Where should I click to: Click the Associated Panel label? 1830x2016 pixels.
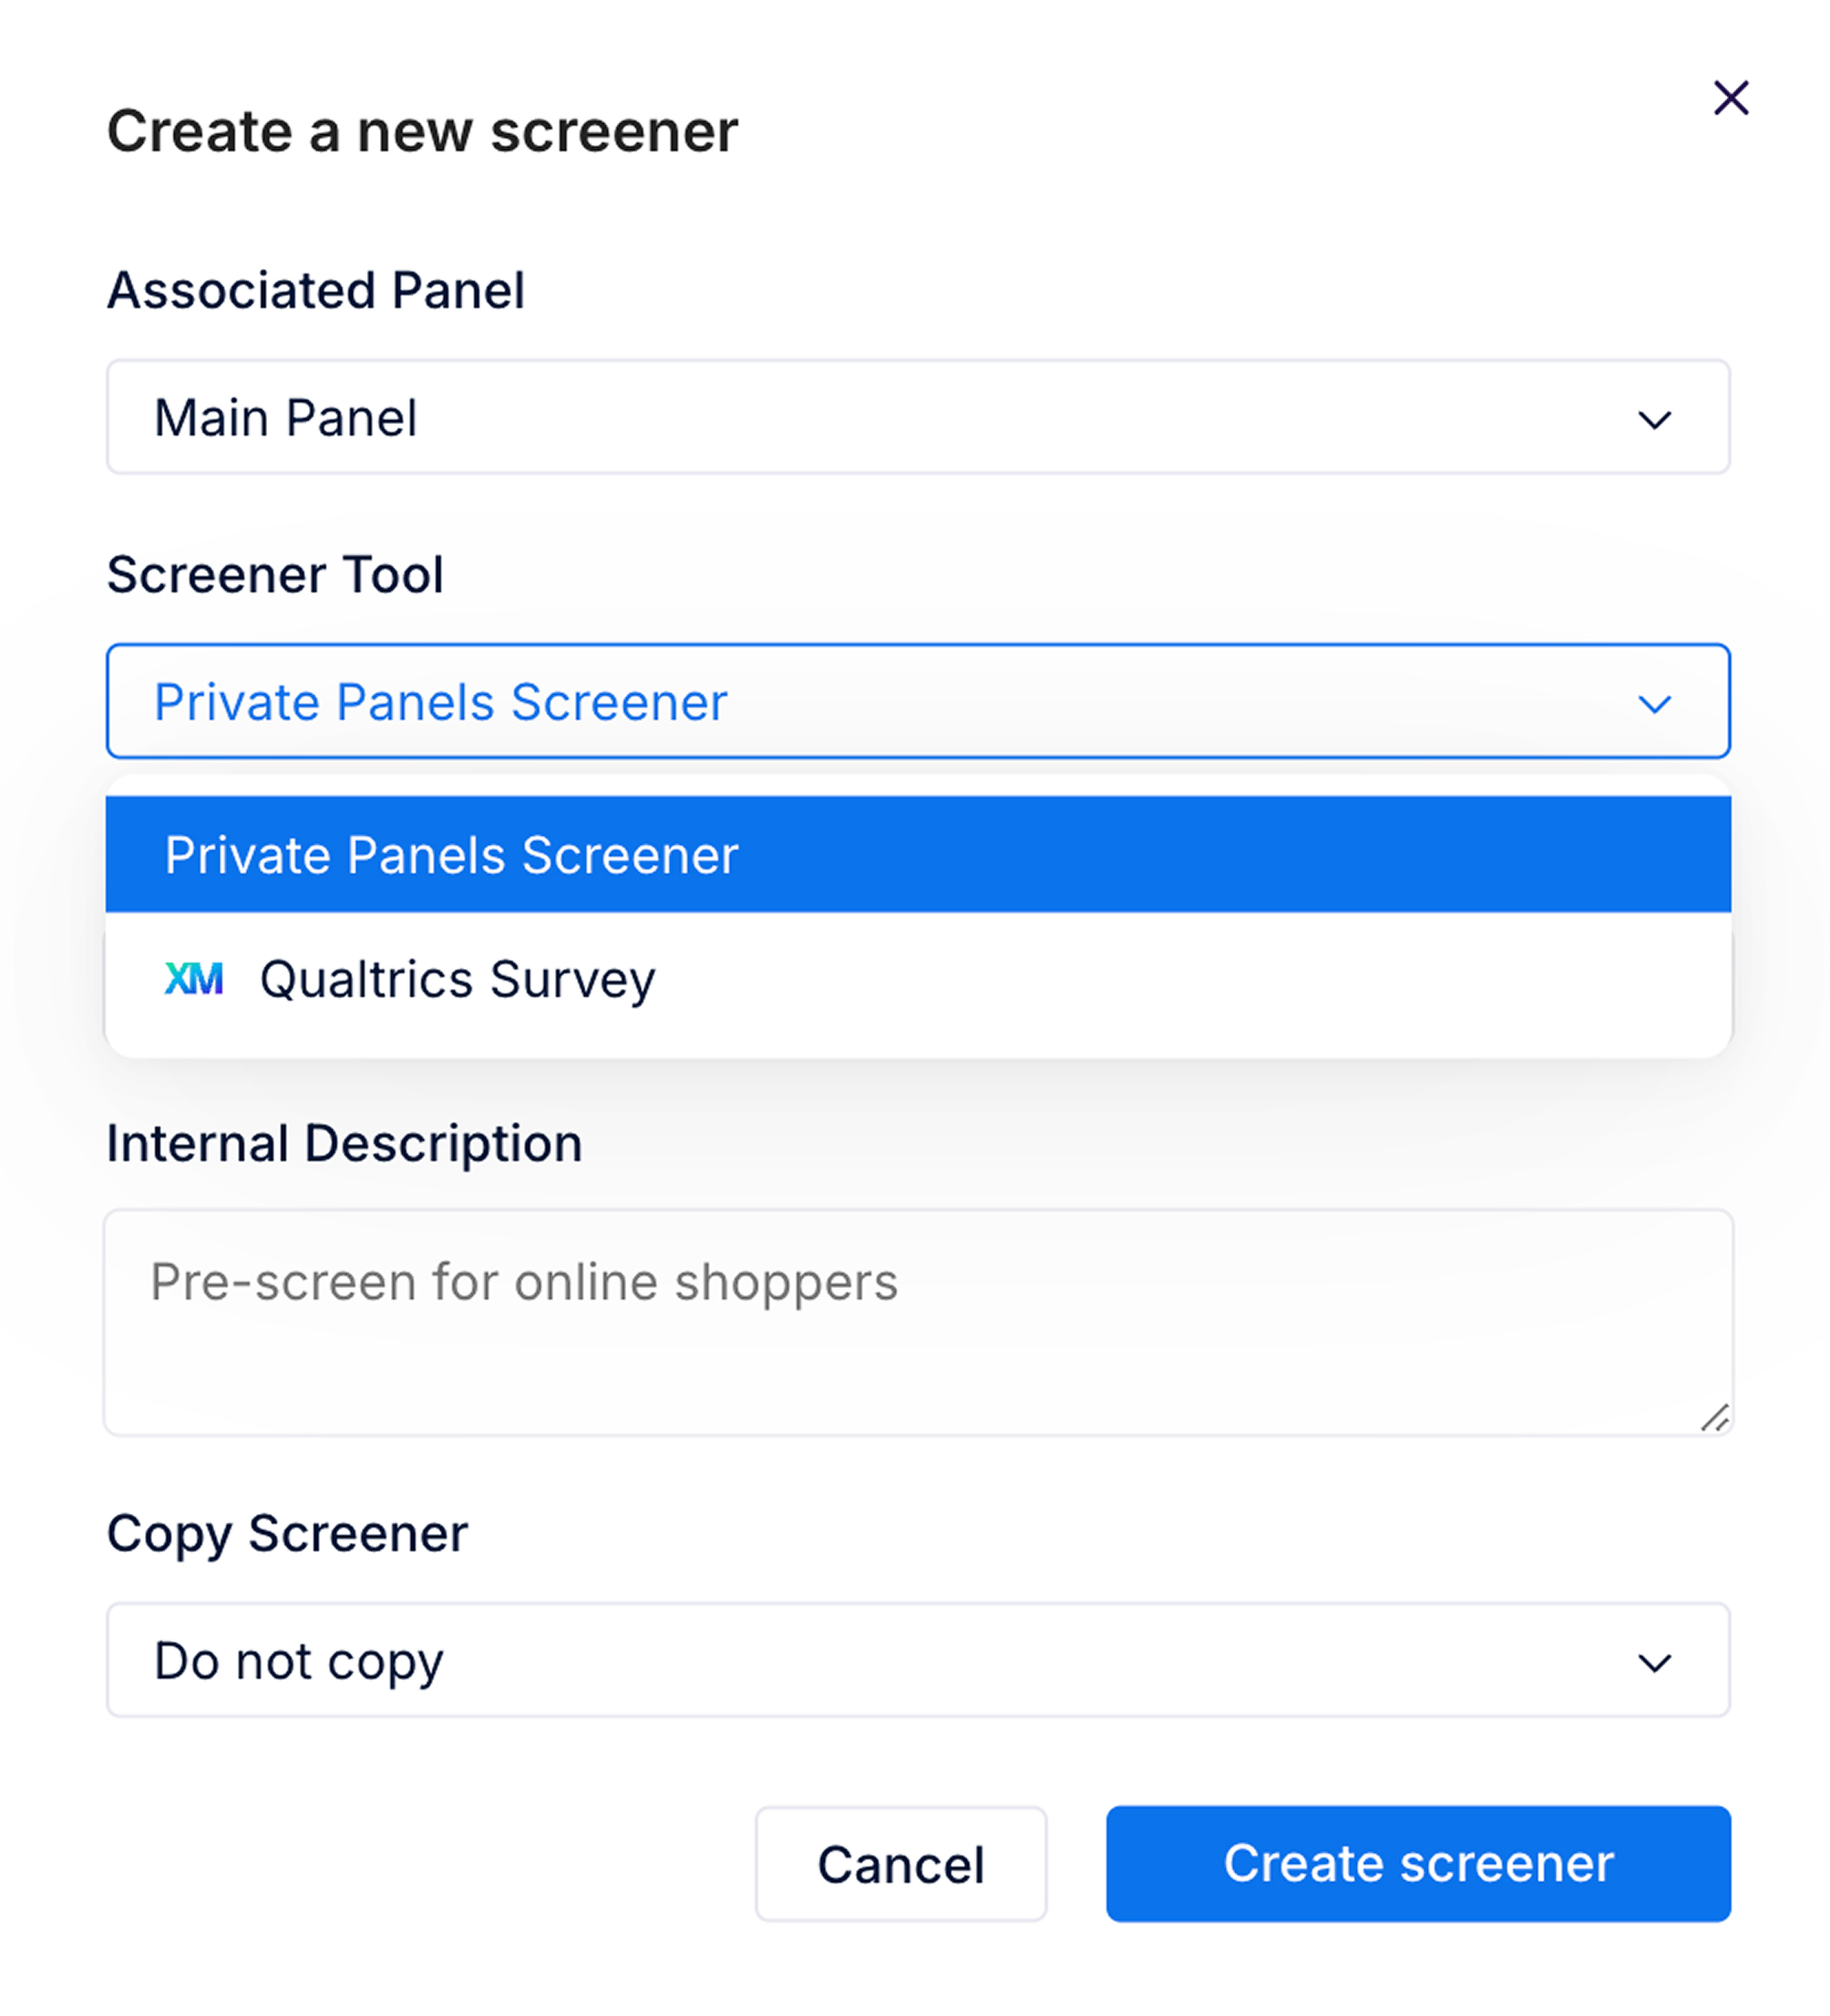click(x=315, y=291)
